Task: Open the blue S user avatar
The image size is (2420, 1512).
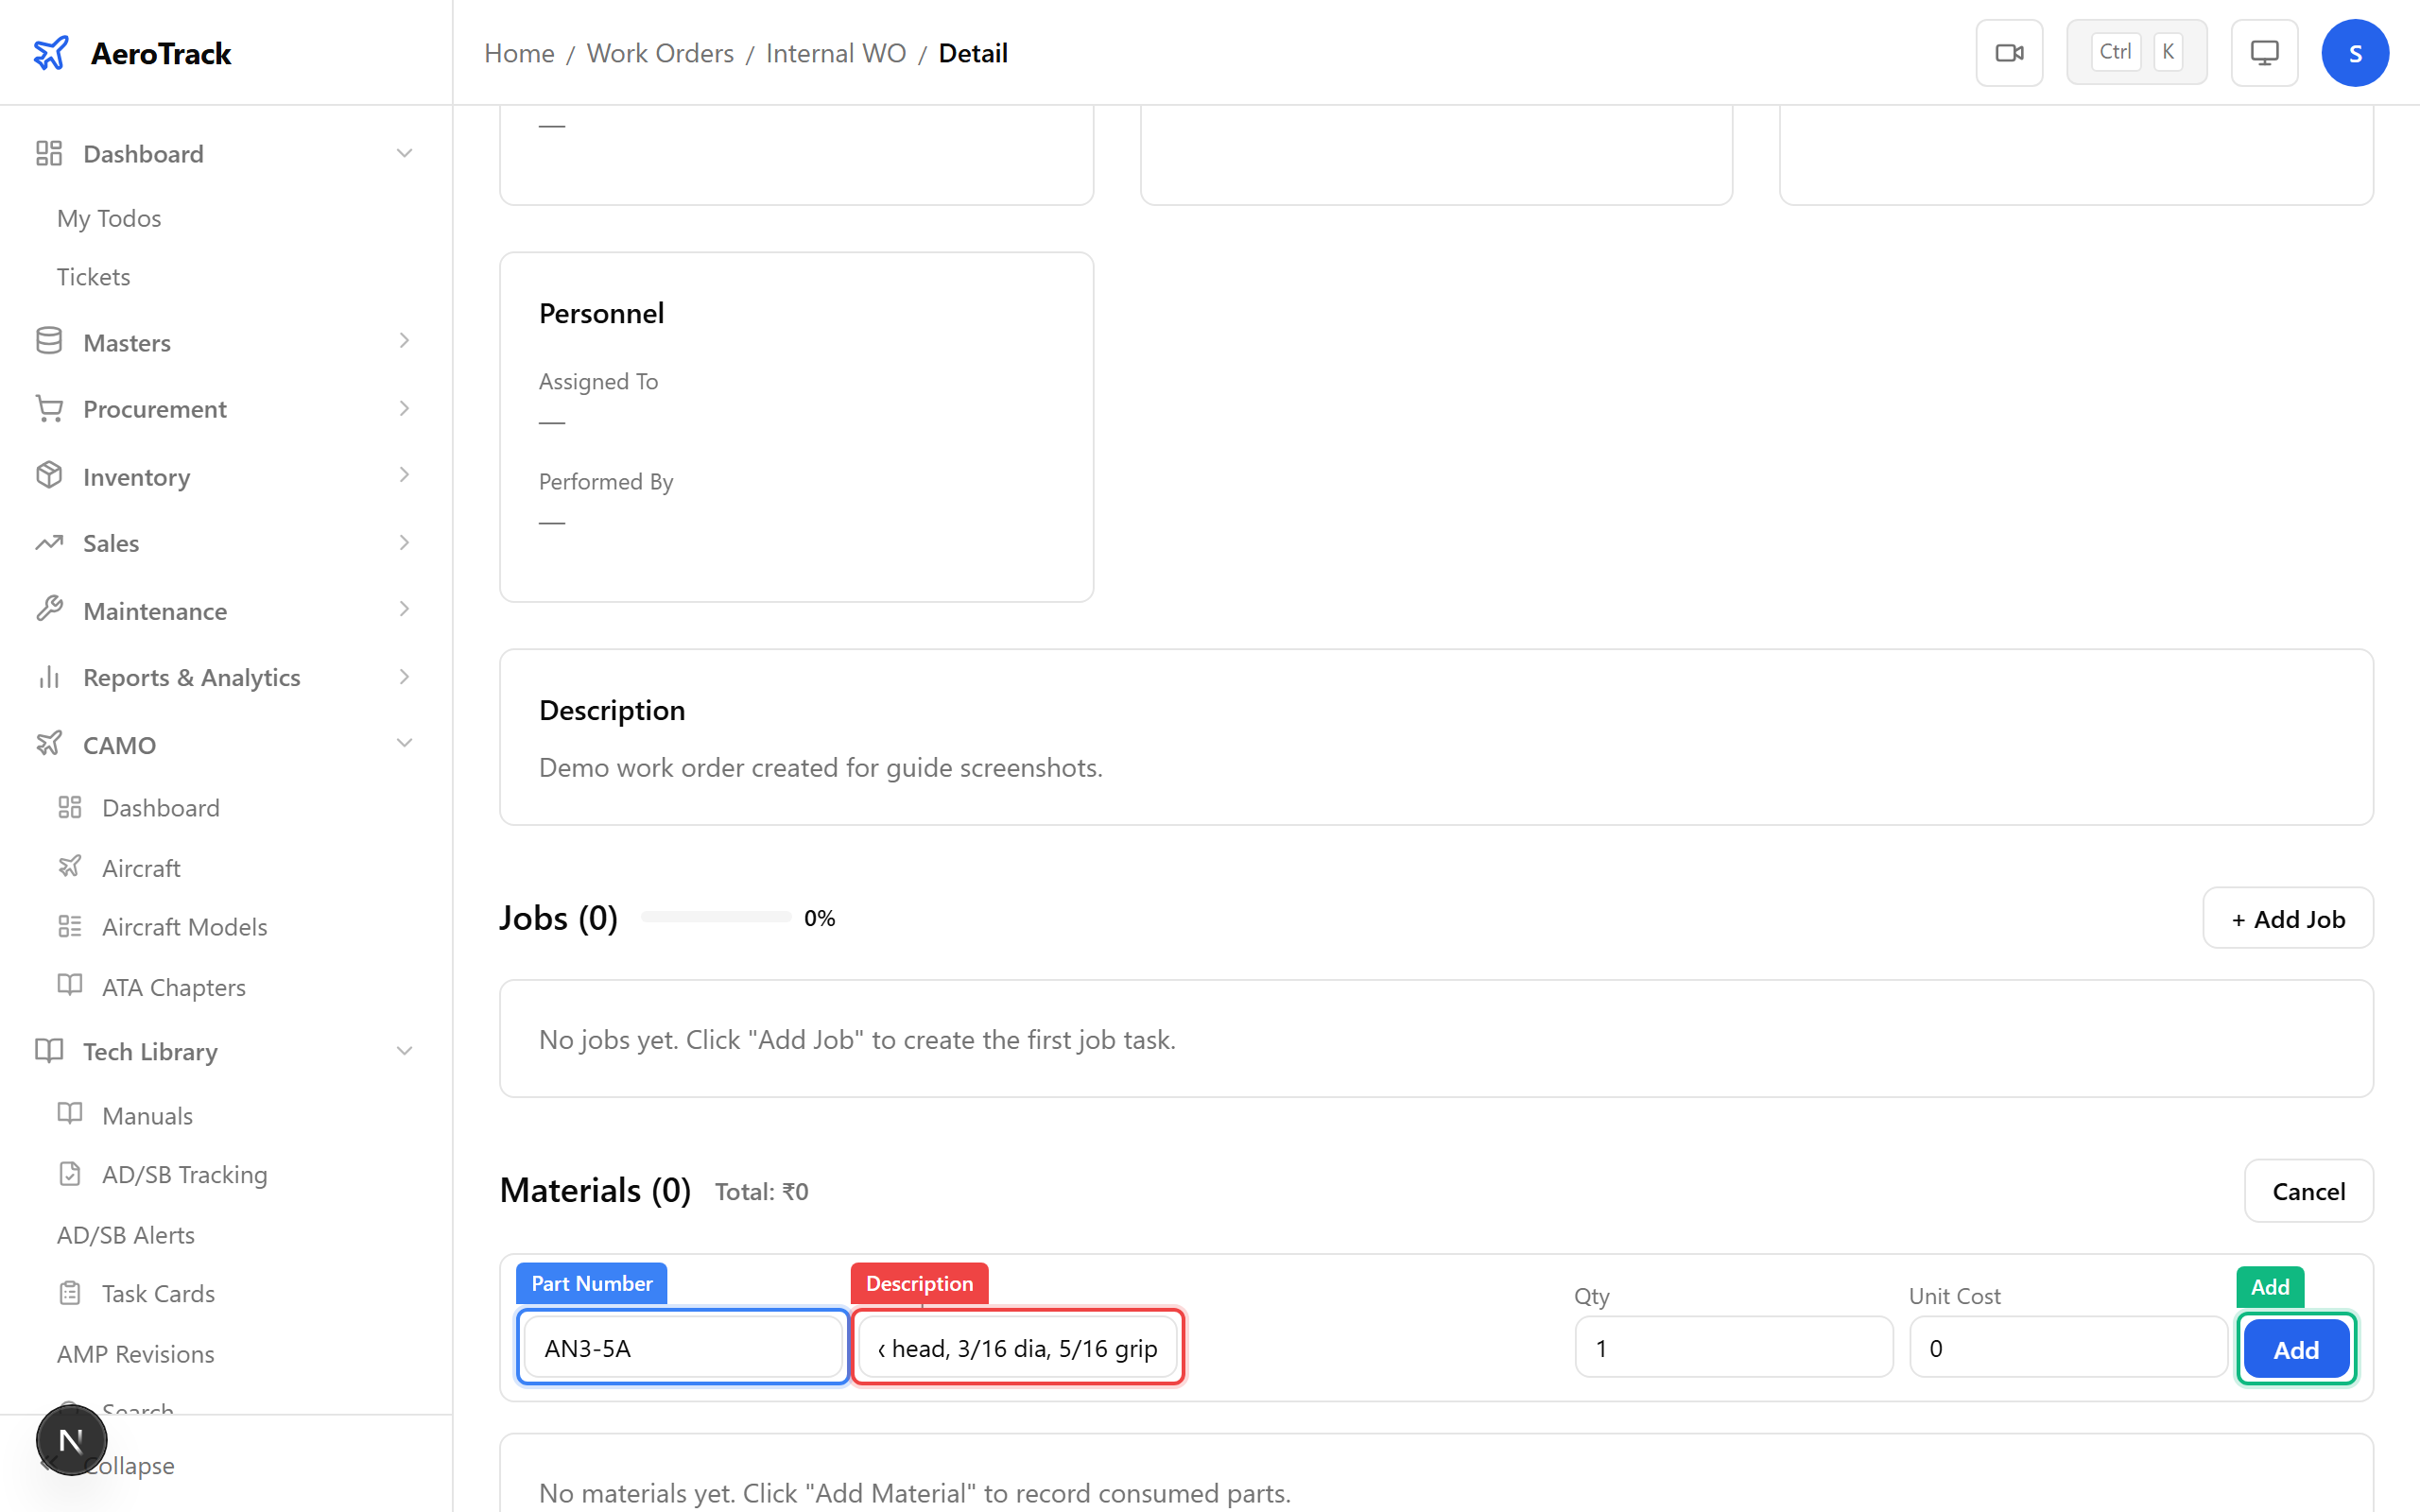Action: click(2355, 52)
